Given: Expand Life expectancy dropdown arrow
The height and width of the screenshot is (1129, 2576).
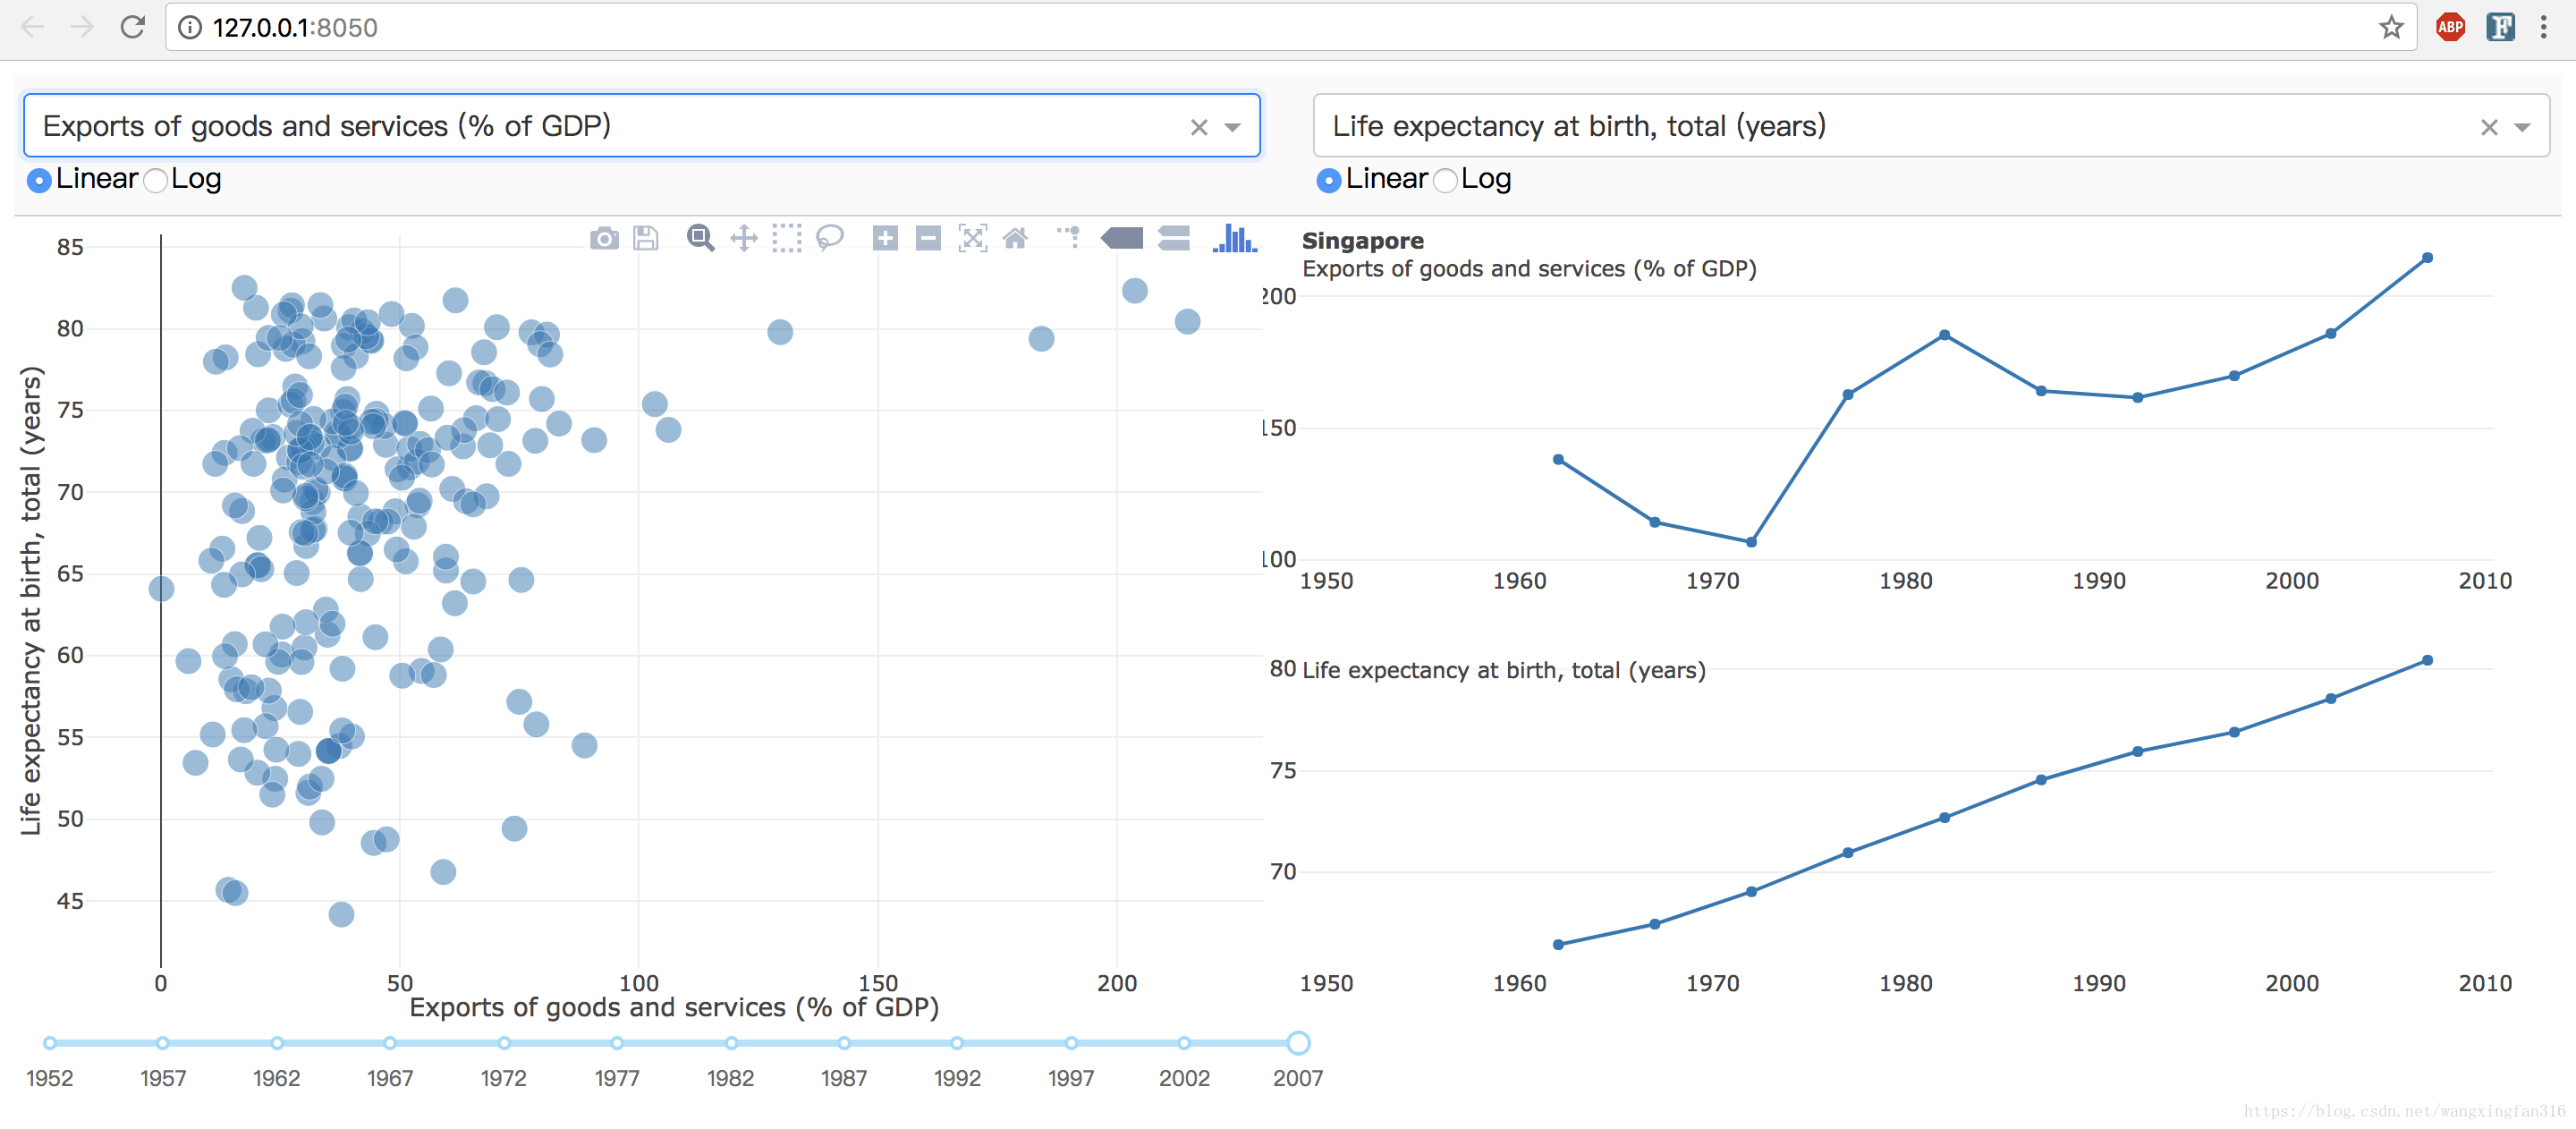Looking at the screenshot, I should tap(2523, 127).
